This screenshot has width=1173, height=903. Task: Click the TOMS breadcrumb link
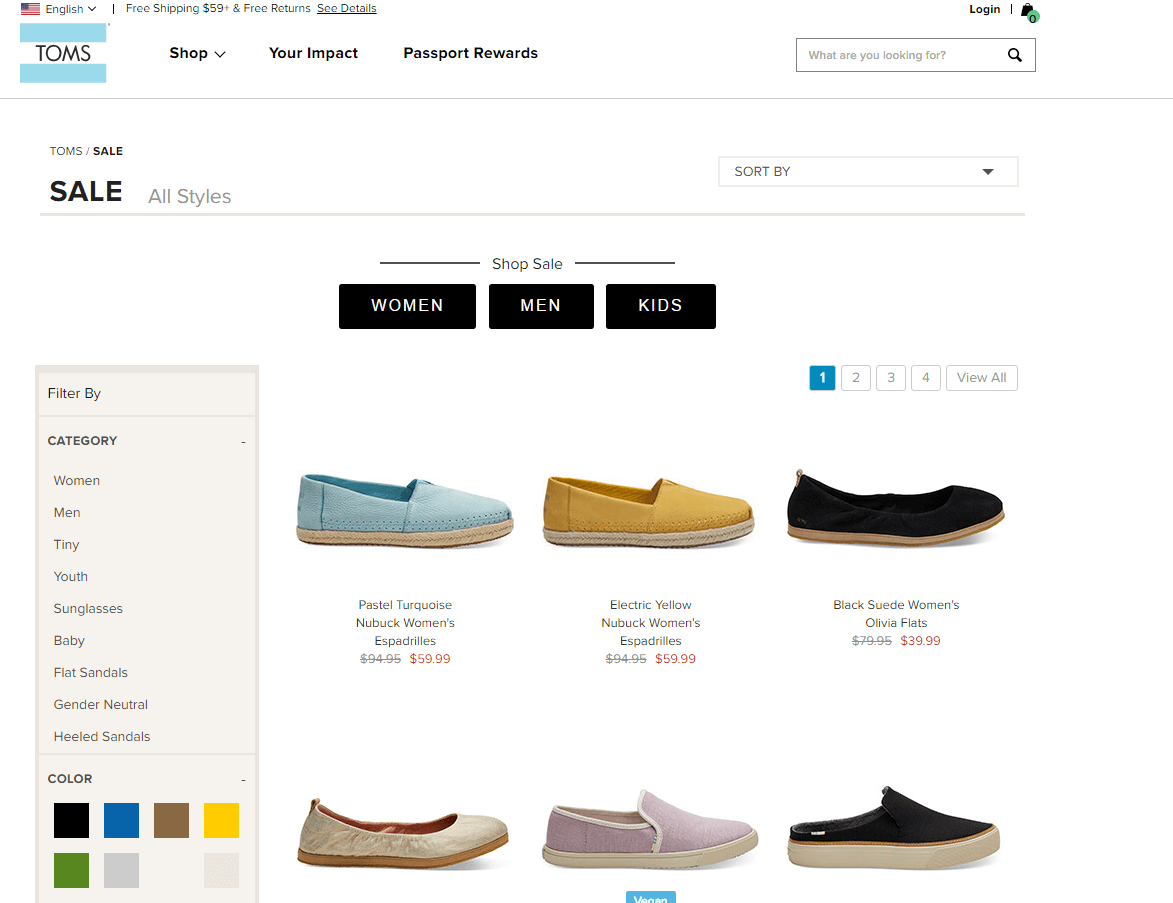tap(66, 151)
